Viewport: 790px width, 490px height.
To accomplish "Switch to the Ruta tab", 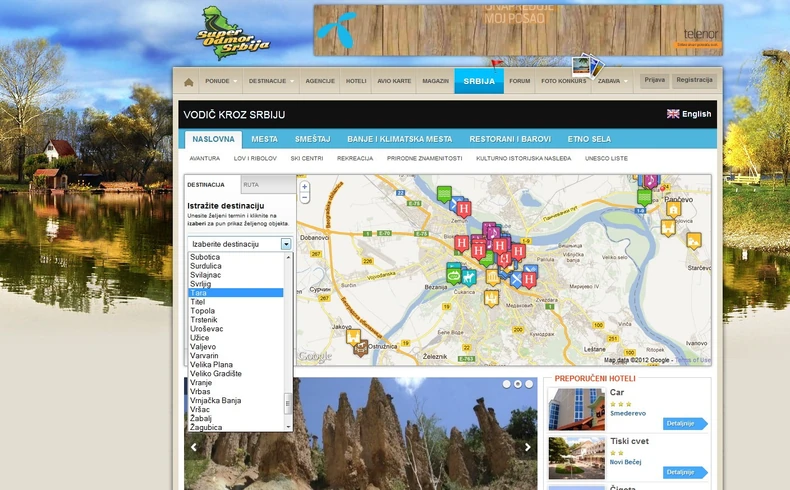I will [251, 185].
